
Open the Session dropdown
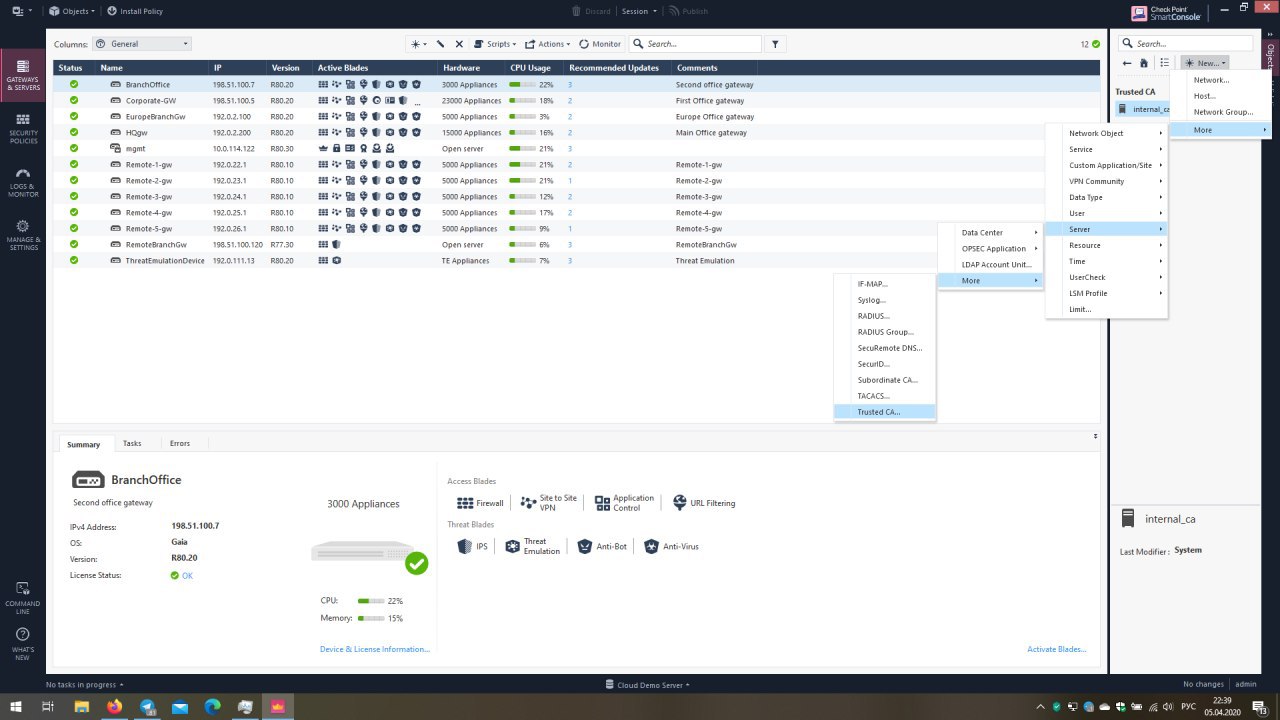[639, 11]
